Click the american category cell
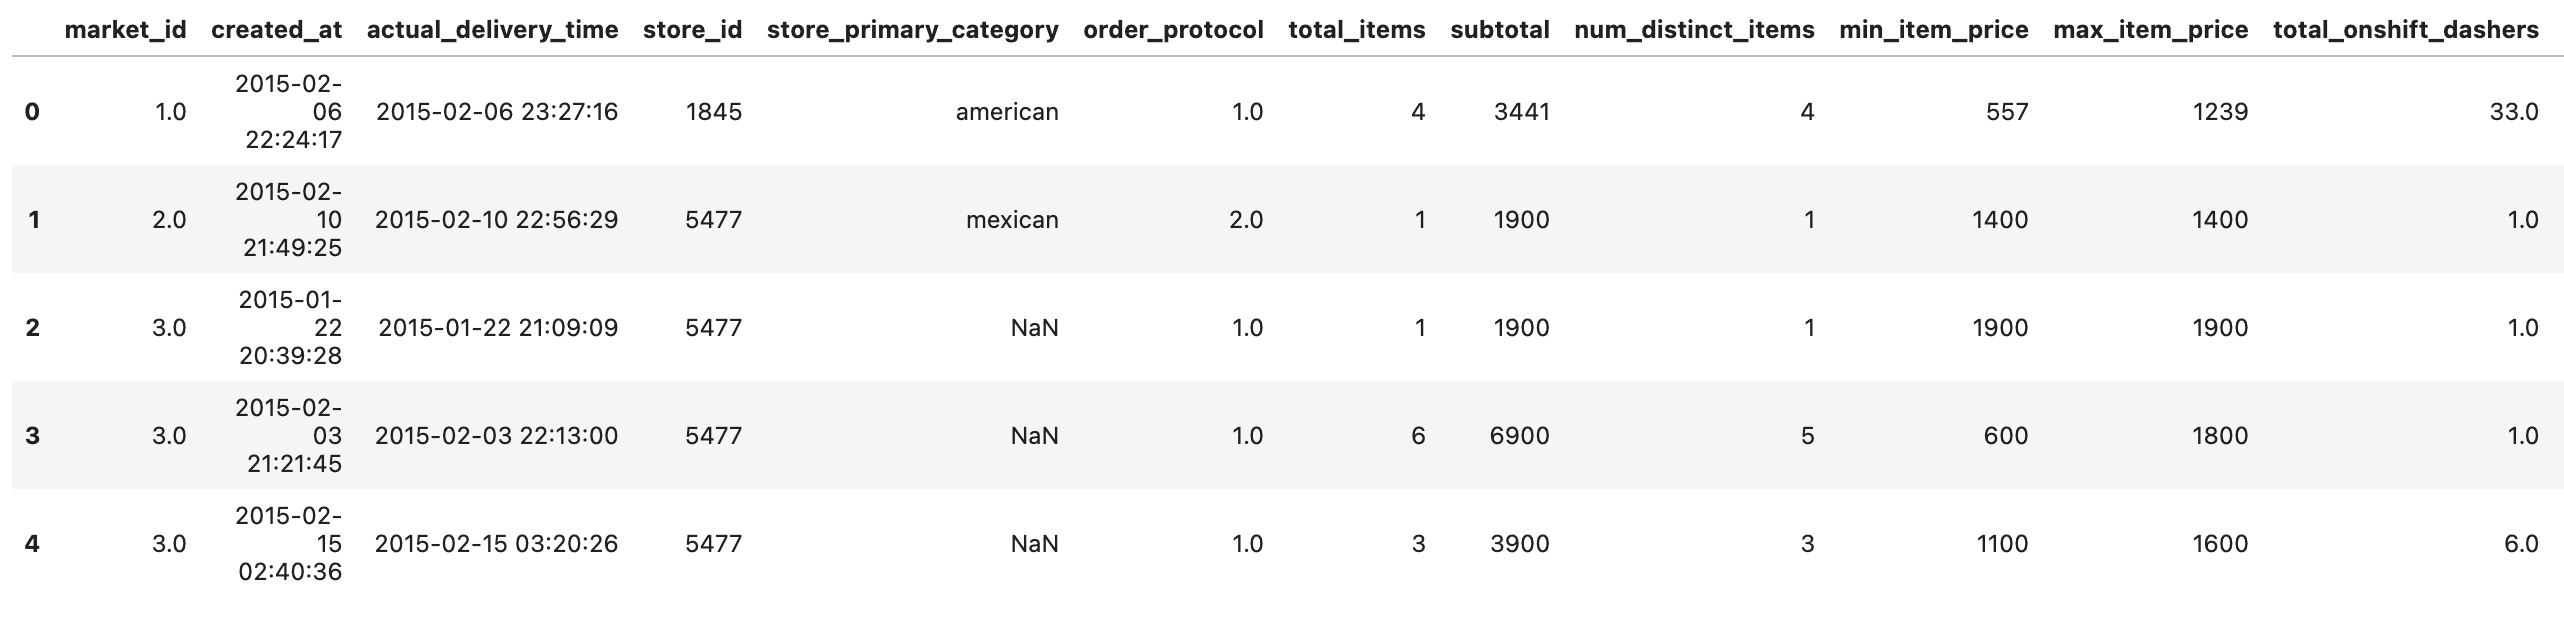The width and height of the screenshot is (2564, 626). click(1007, 112)
